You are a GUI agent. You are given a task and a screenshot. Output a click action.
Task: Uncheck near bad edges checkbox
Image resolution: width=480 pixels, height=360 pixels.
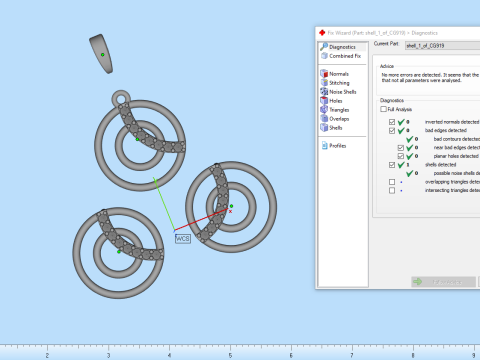pyautogui.click(x=401, y=148)
